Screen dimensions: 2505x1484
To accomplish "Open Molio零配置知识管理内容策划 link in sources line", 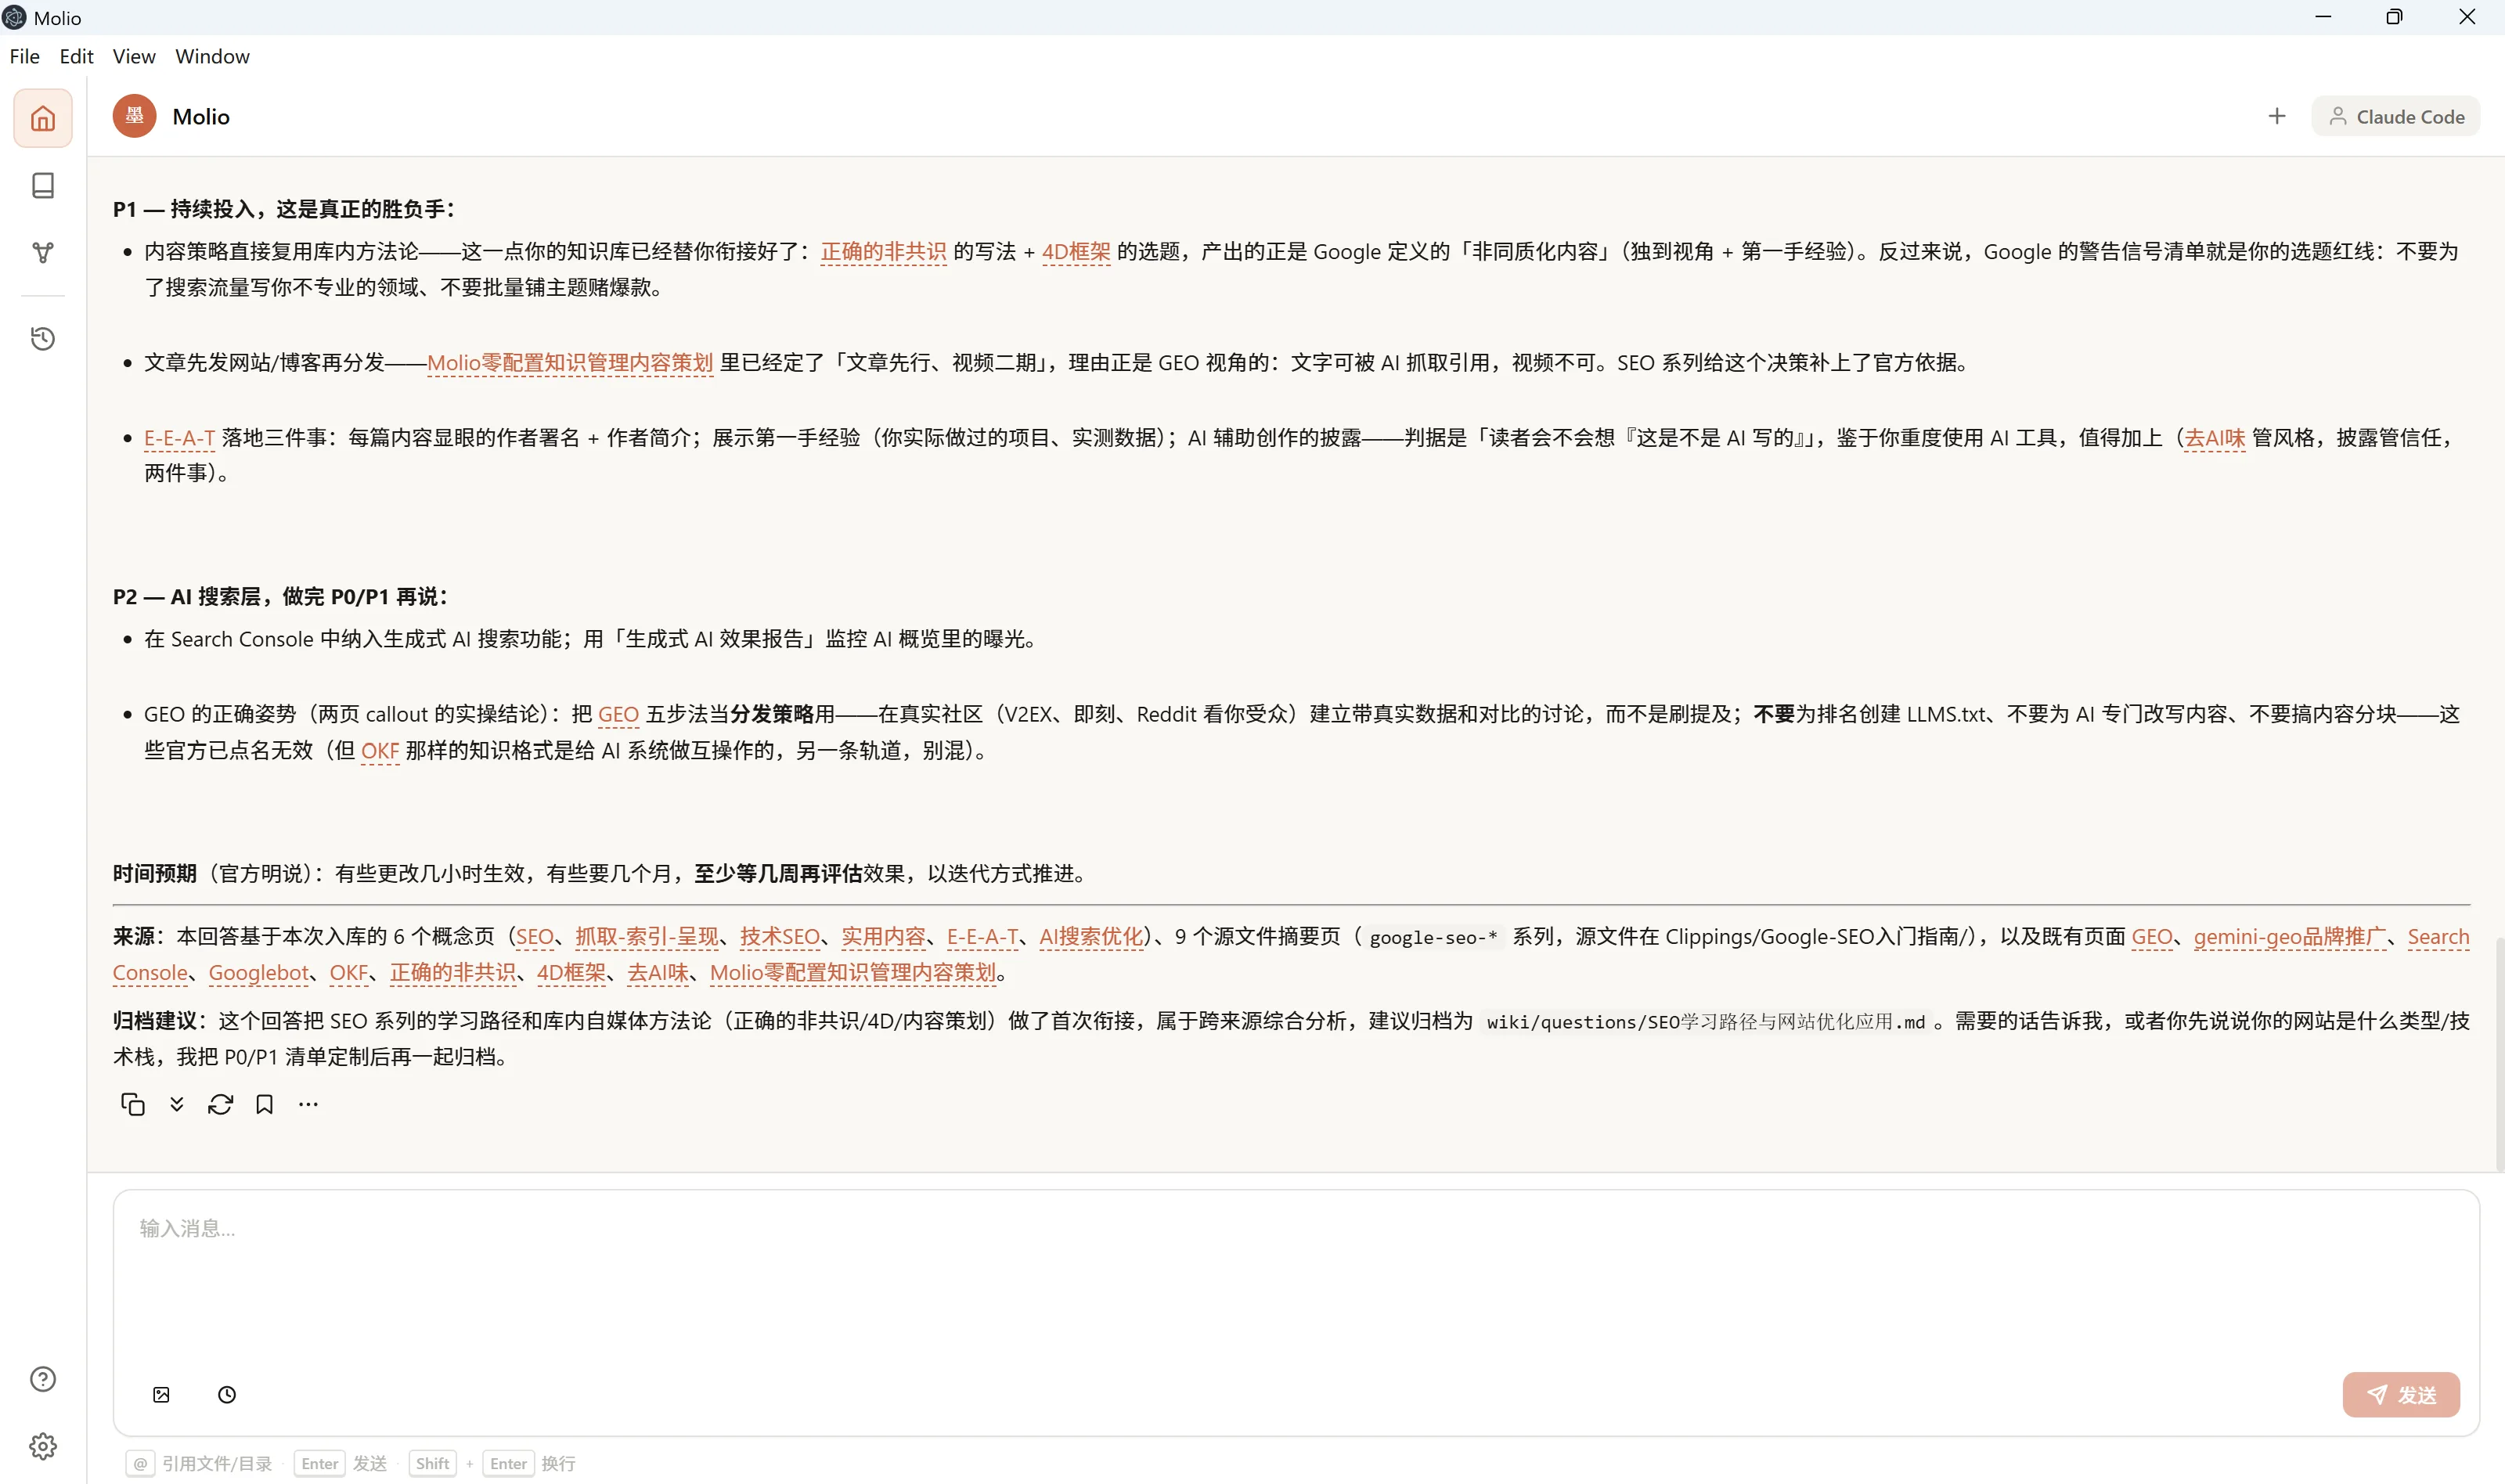I will point(853,973).
